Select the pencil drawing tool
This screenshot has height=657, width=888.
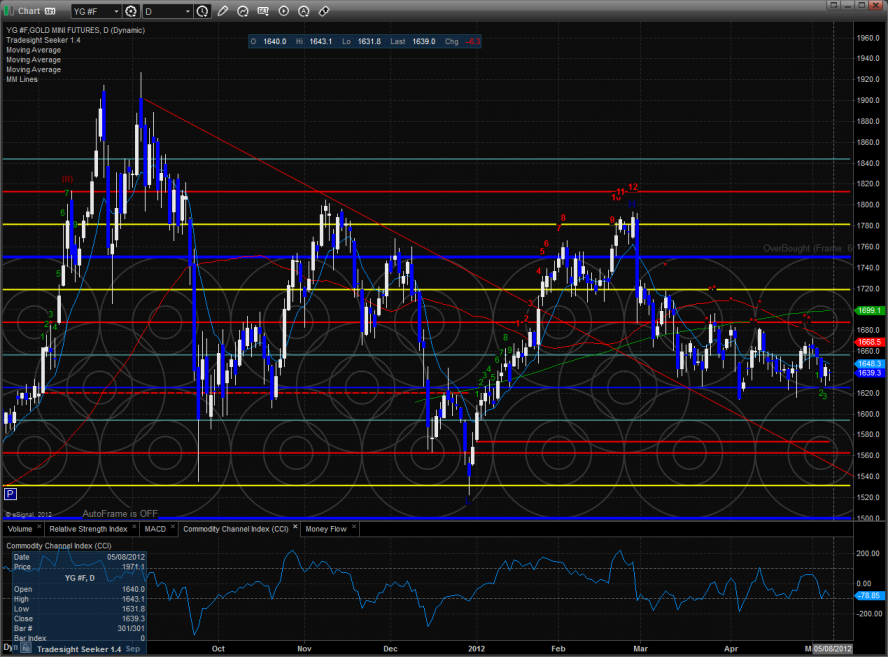222,12
